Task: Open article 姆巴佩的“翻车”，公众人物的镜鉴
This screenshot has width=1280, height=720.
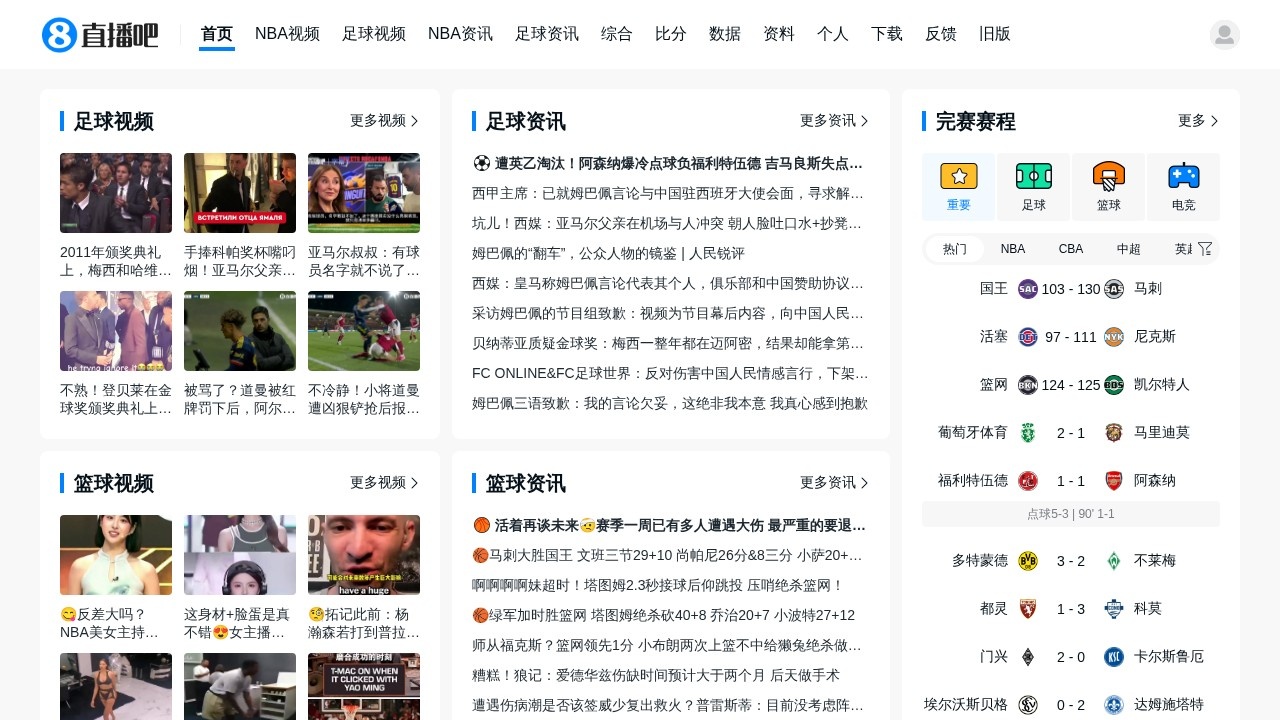Action: [608, 253]
